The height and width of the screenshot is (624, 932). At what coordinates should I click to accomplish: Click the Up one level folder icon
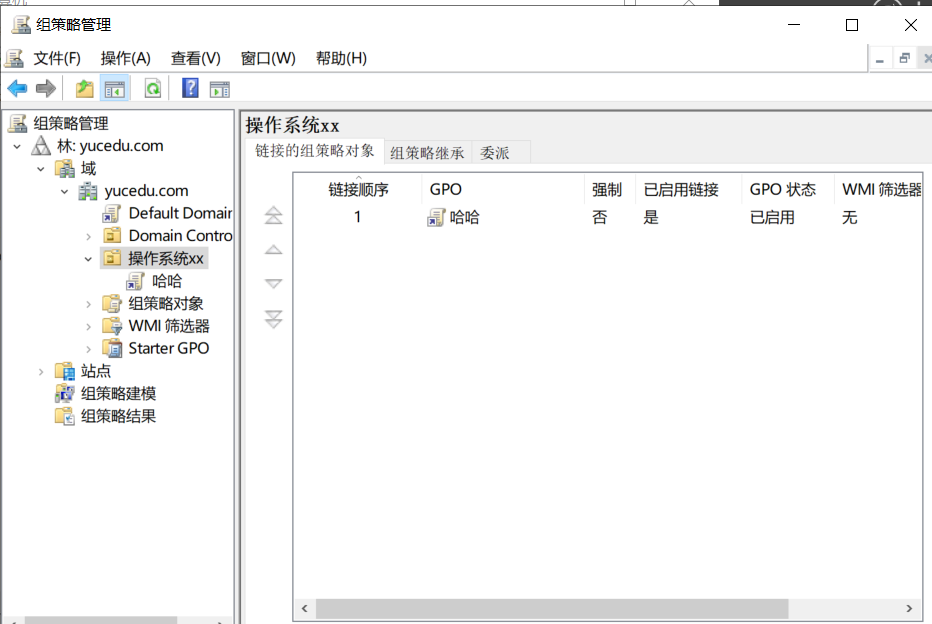coord(84,89)
